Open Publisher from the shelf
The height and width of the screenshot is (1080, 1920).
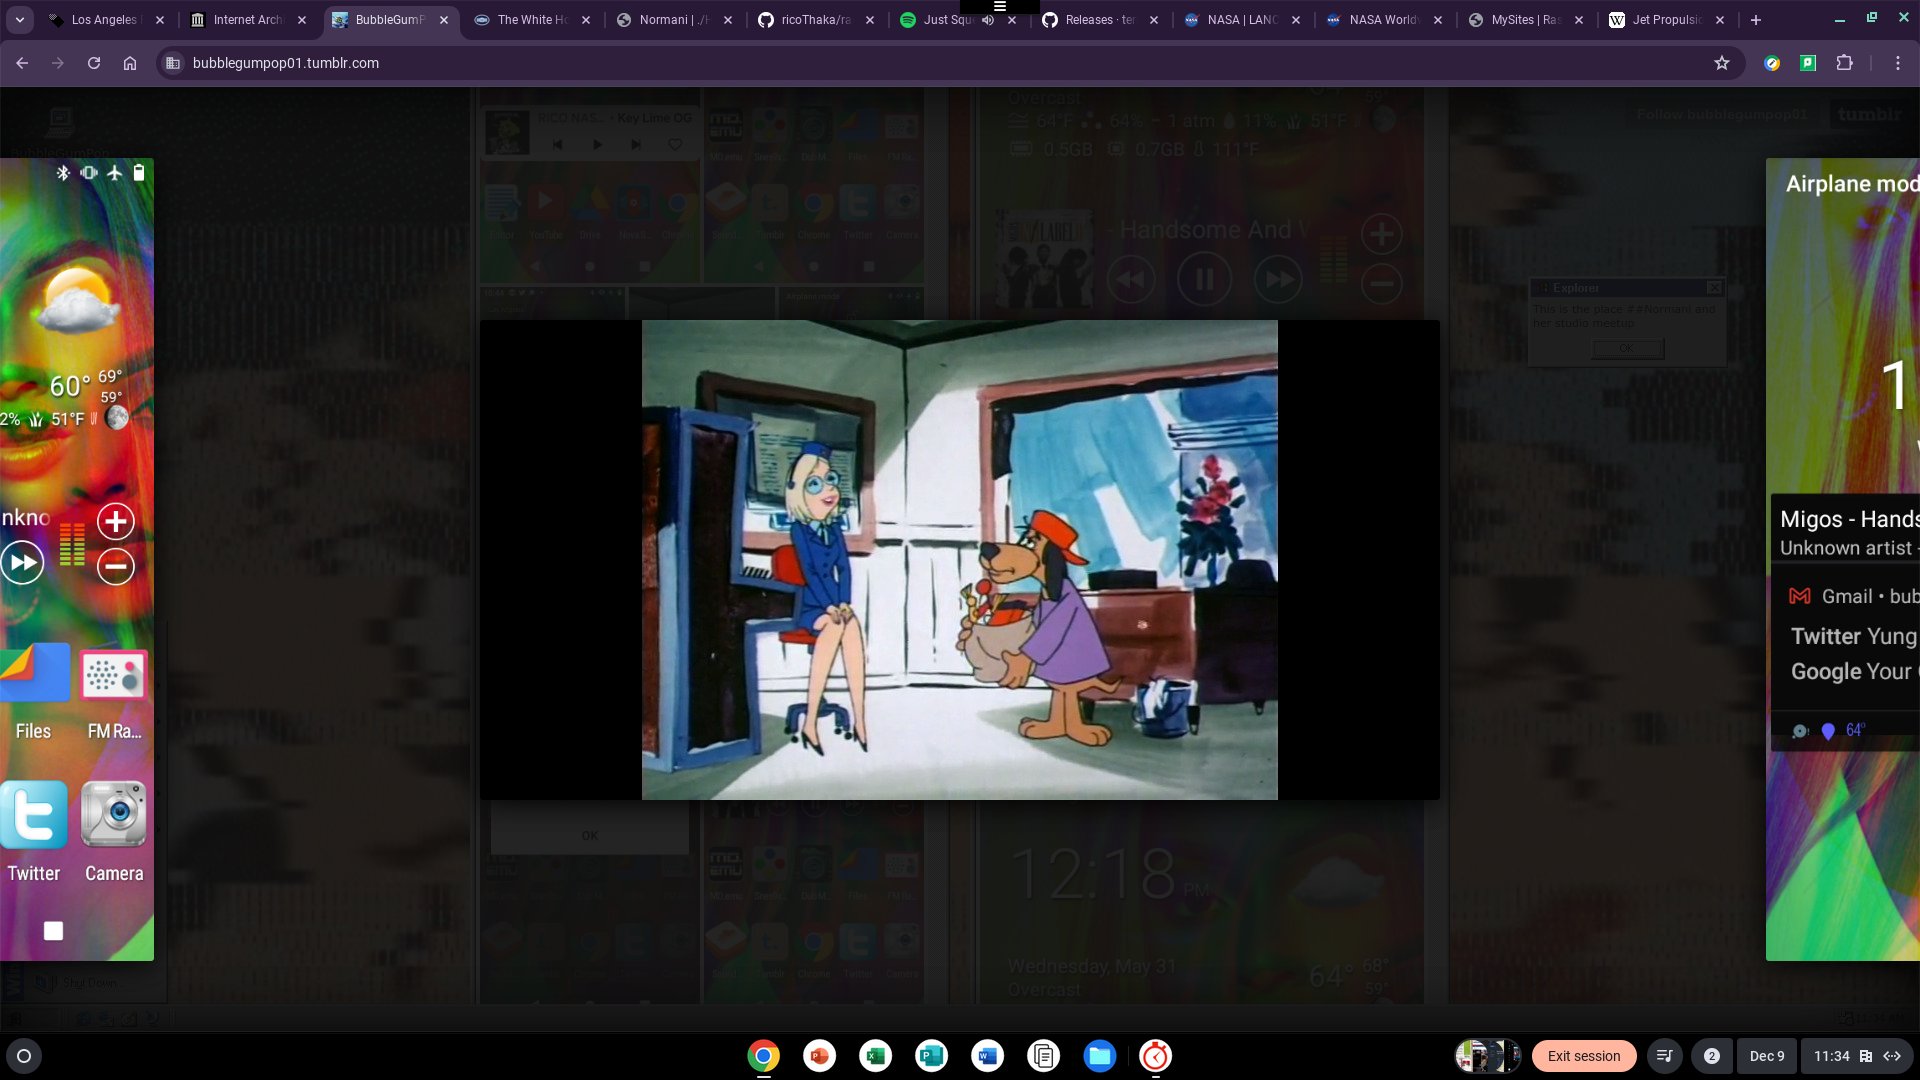point(932,1056)
